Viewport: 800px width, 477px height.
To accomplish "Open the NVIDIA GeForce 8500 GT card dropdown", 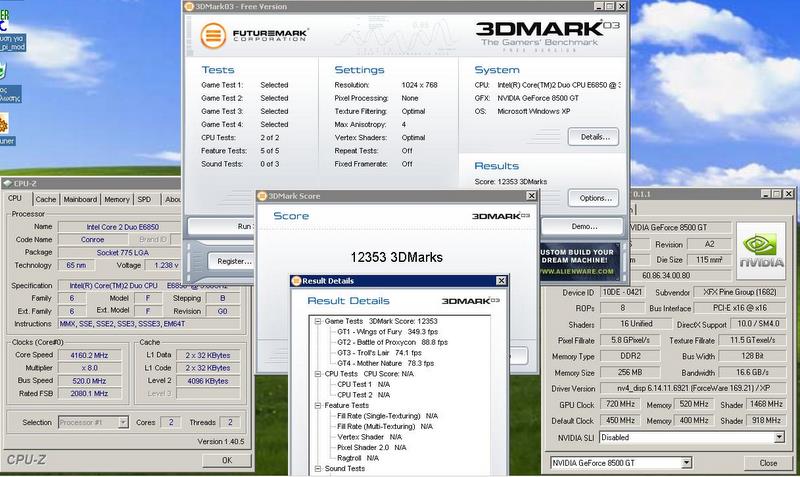I will tap(686, 463).
